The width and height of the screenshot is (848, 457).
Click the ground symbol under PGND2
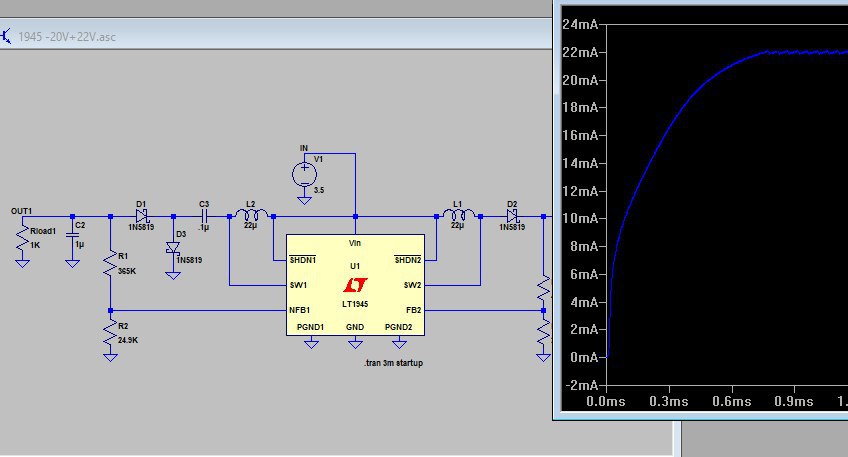pyautogui.click(x=399, y=343)
